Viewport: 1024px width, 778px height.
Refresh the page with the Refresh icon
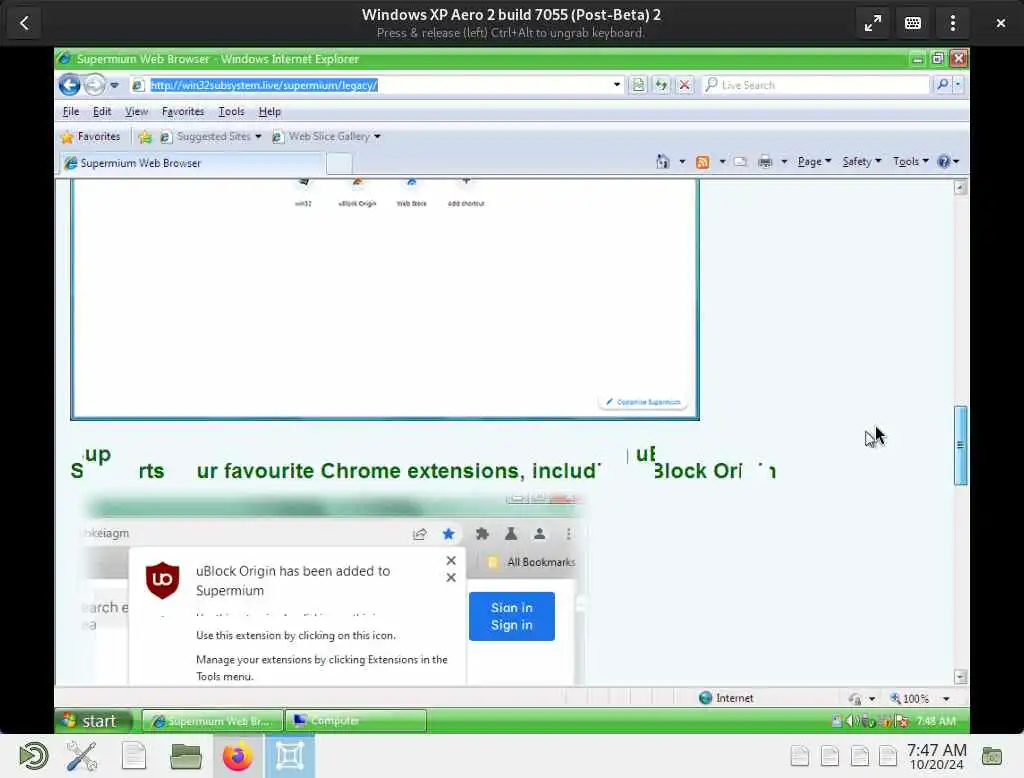click(x=662, y=85)
